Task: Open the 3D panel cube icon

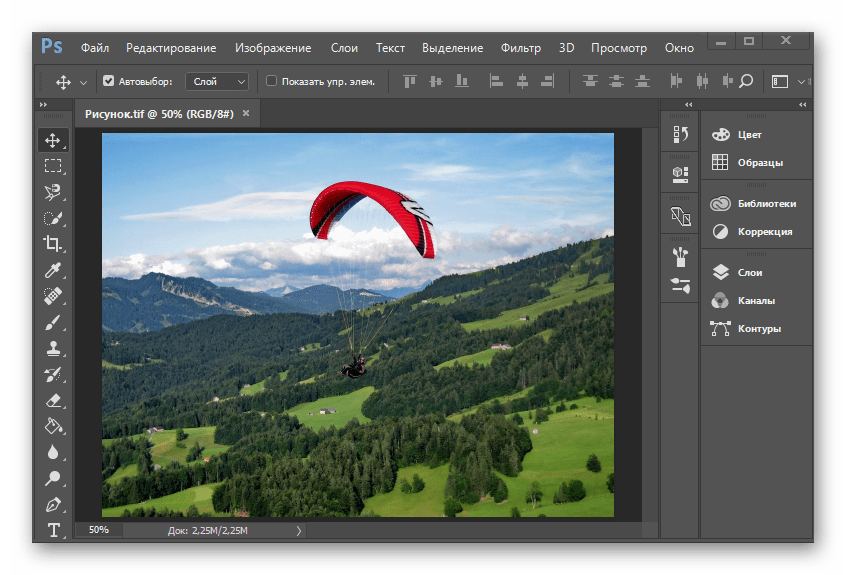Action: 680,175
